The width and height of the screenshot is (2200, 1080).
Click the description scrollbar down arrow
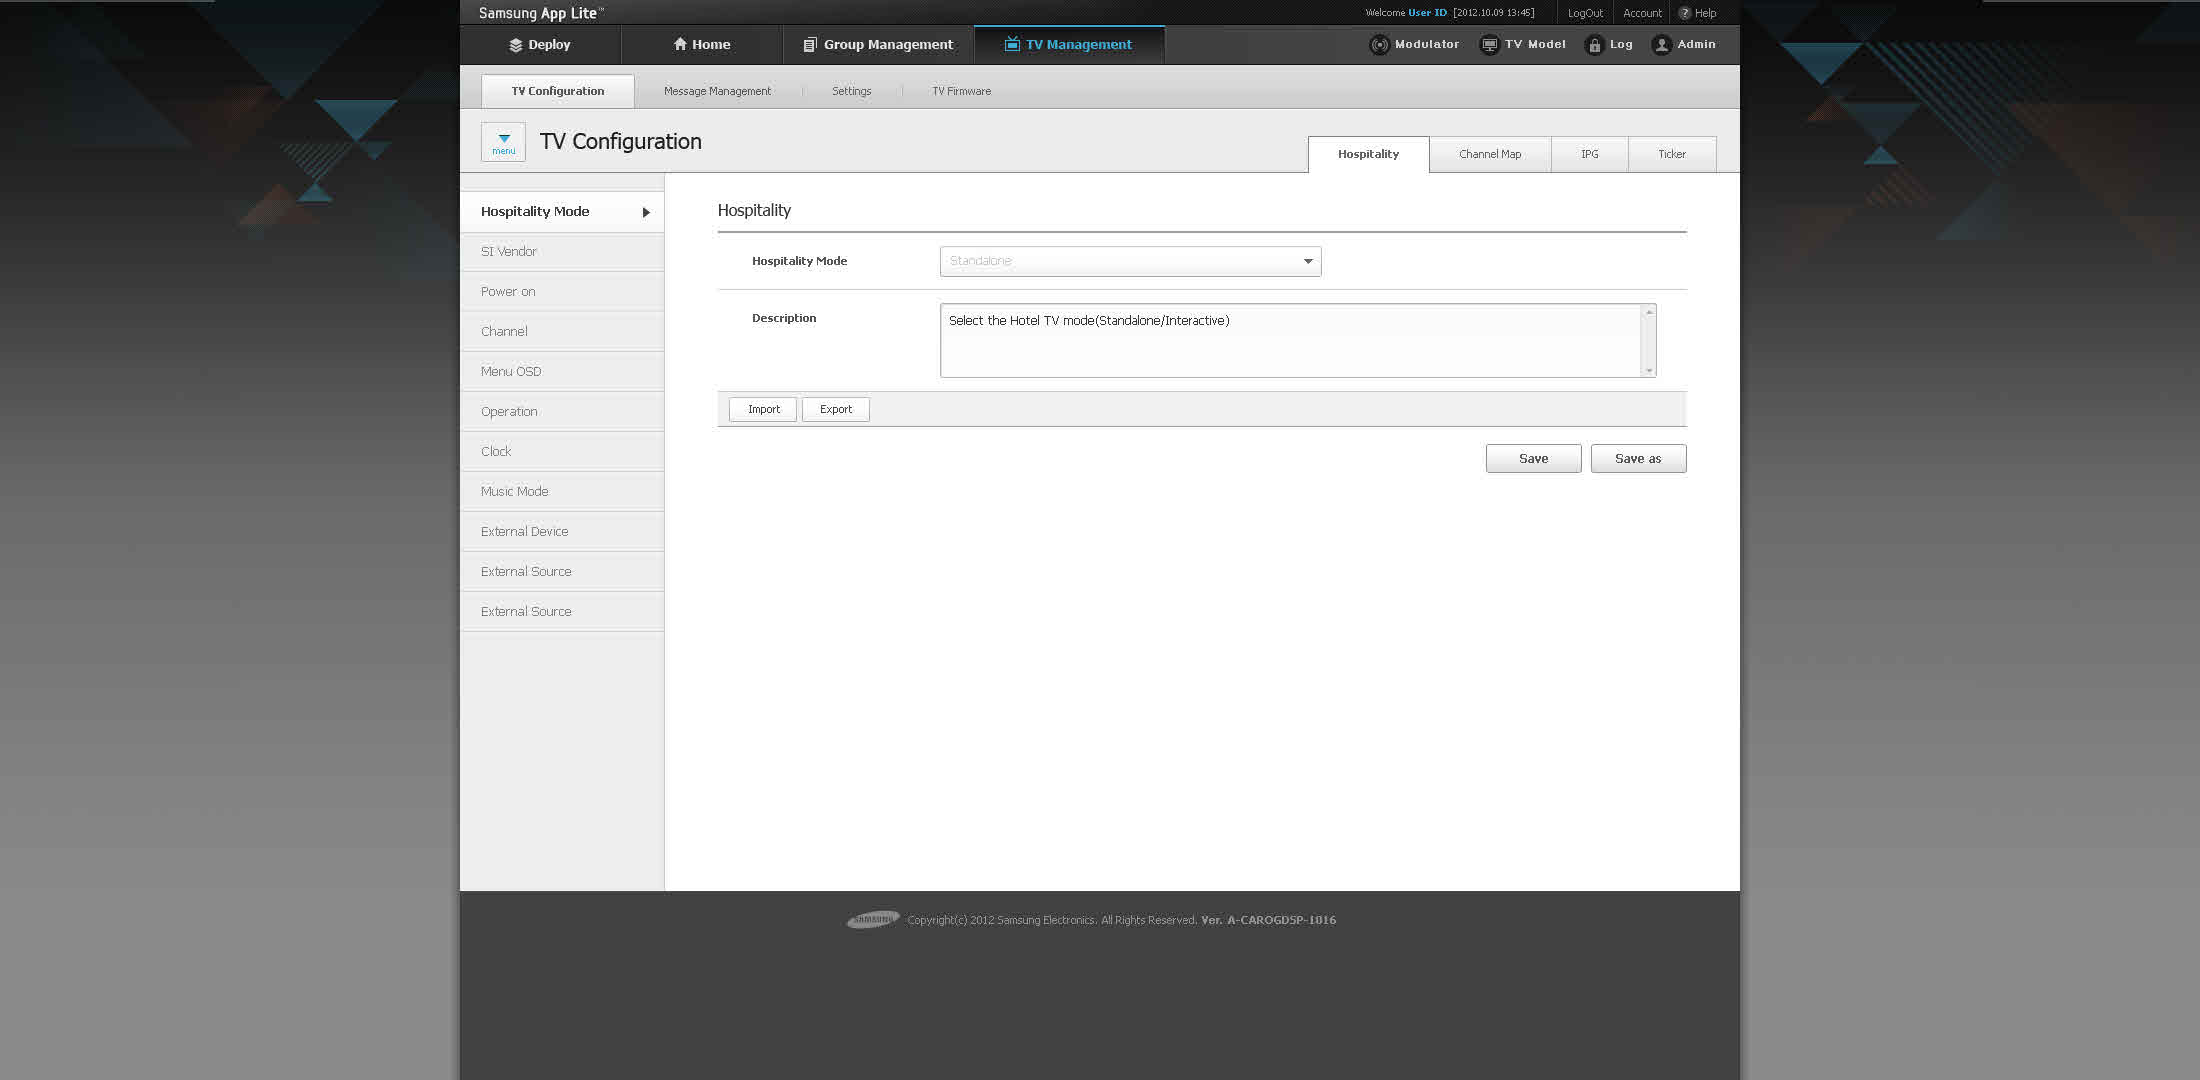tap(1649, 370)
